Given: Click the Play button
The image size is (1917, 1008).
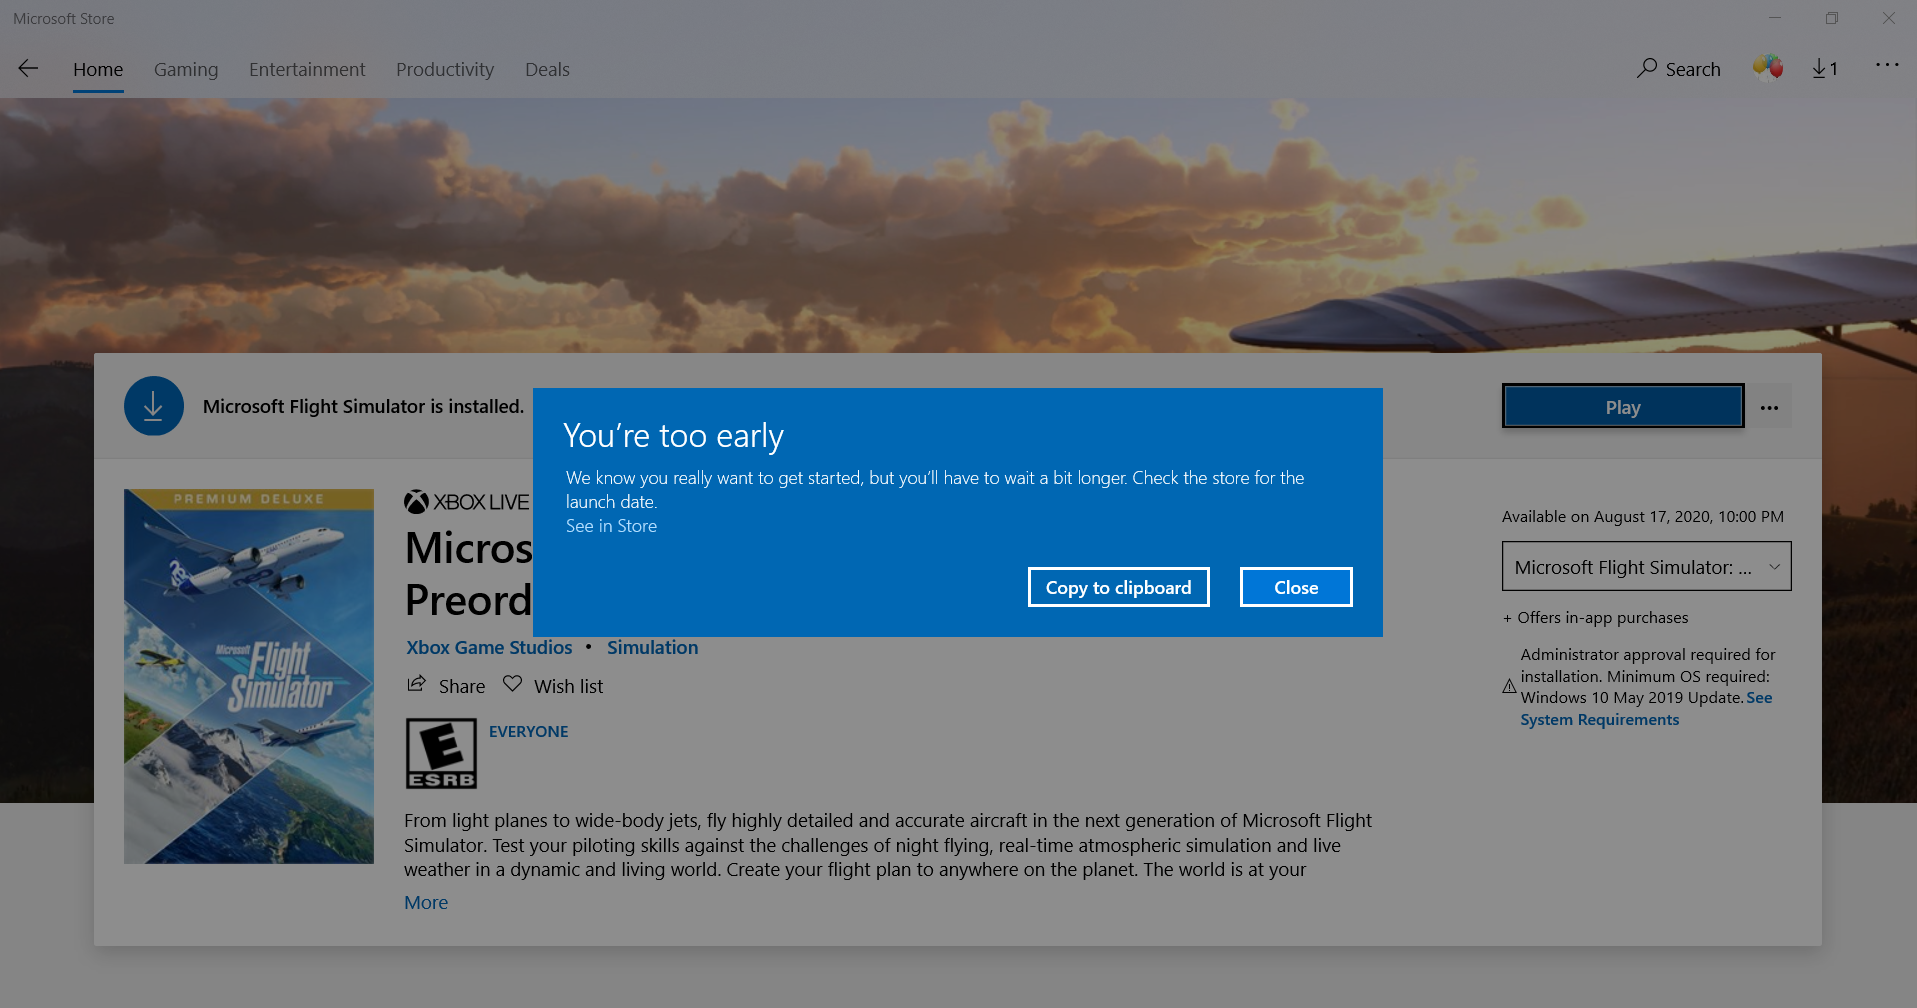Looking at the screenshot, I should [1623, 407].
